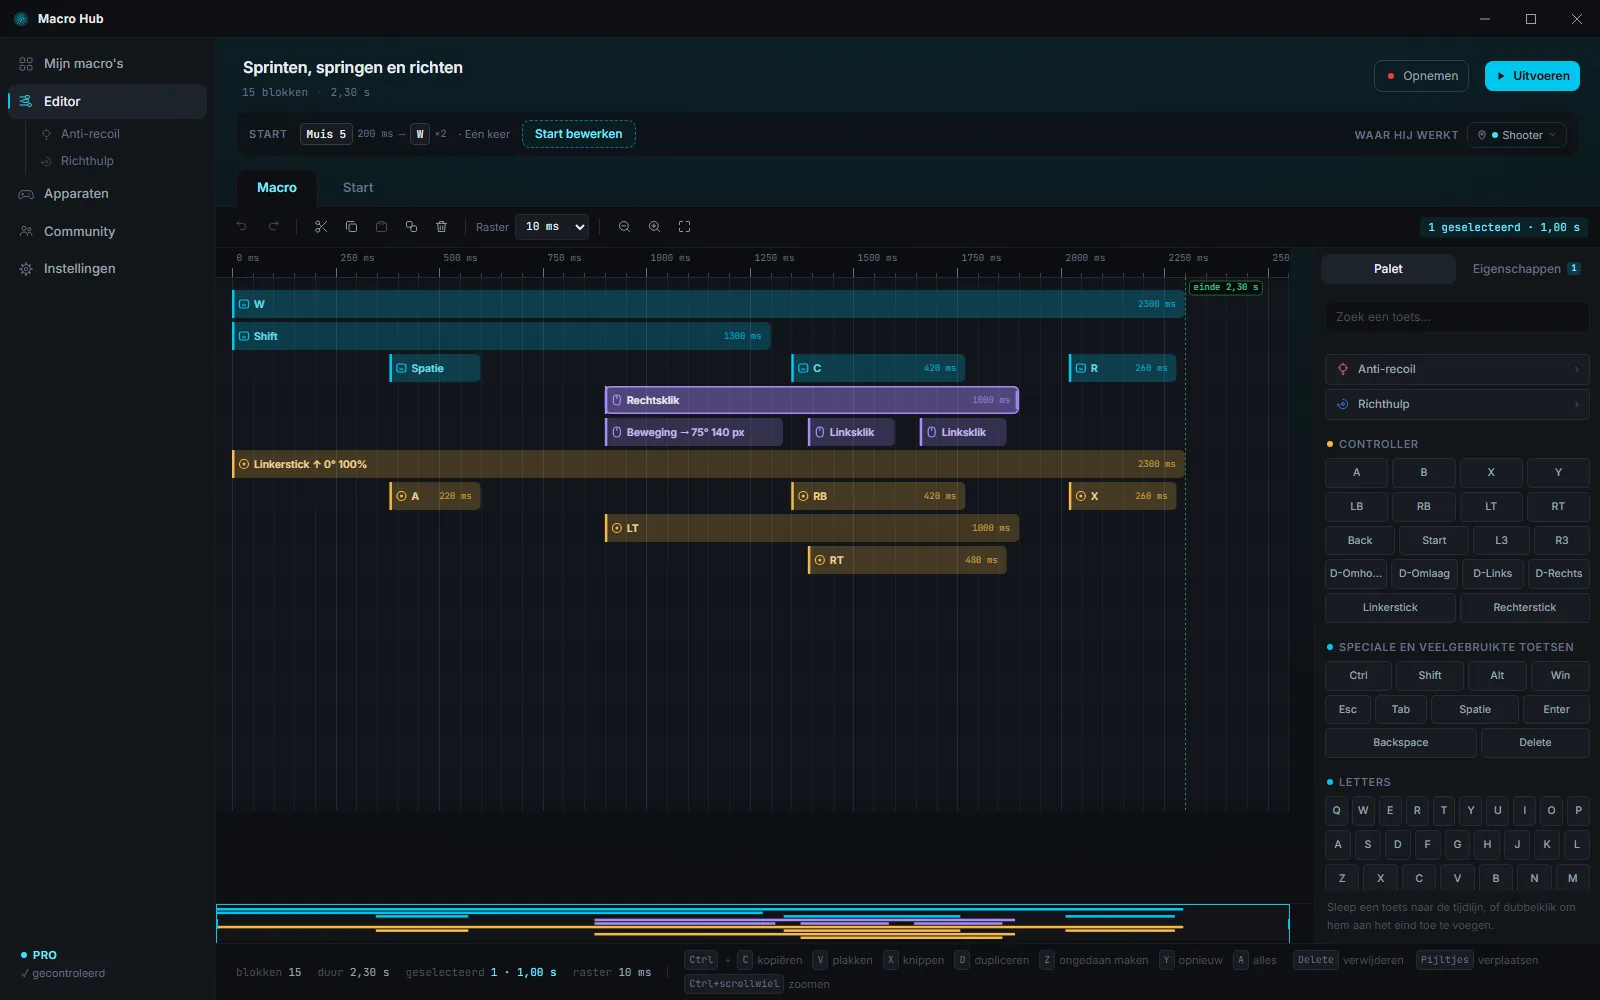The image size is (1600, 1000).
Task: Click the Zoek een toets search field
Action: pos(1457,317)
